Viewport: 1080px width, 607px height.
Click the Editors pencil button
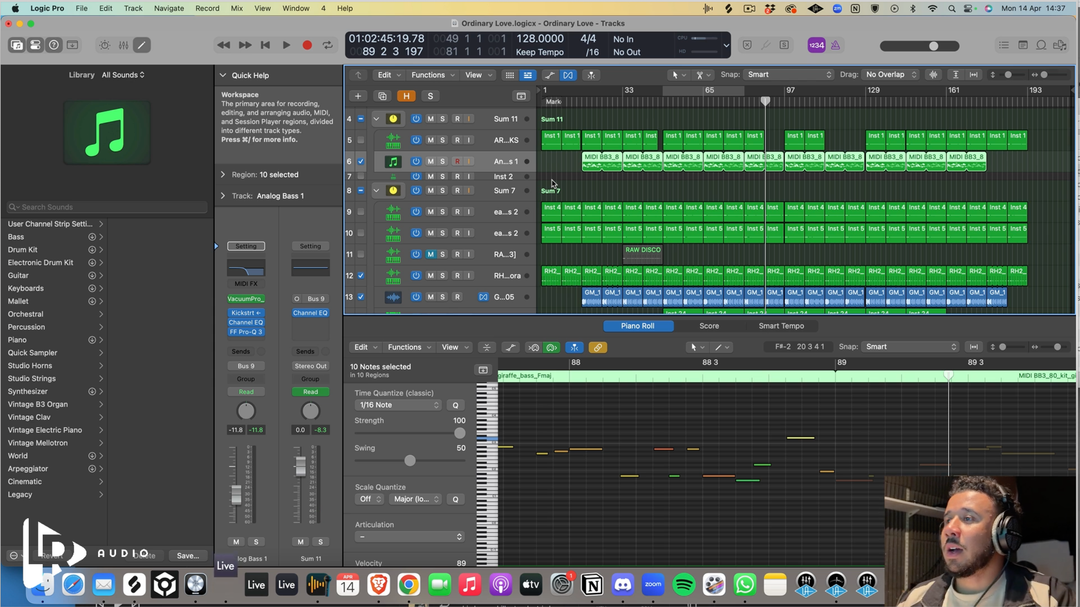(x=142, y=45)
